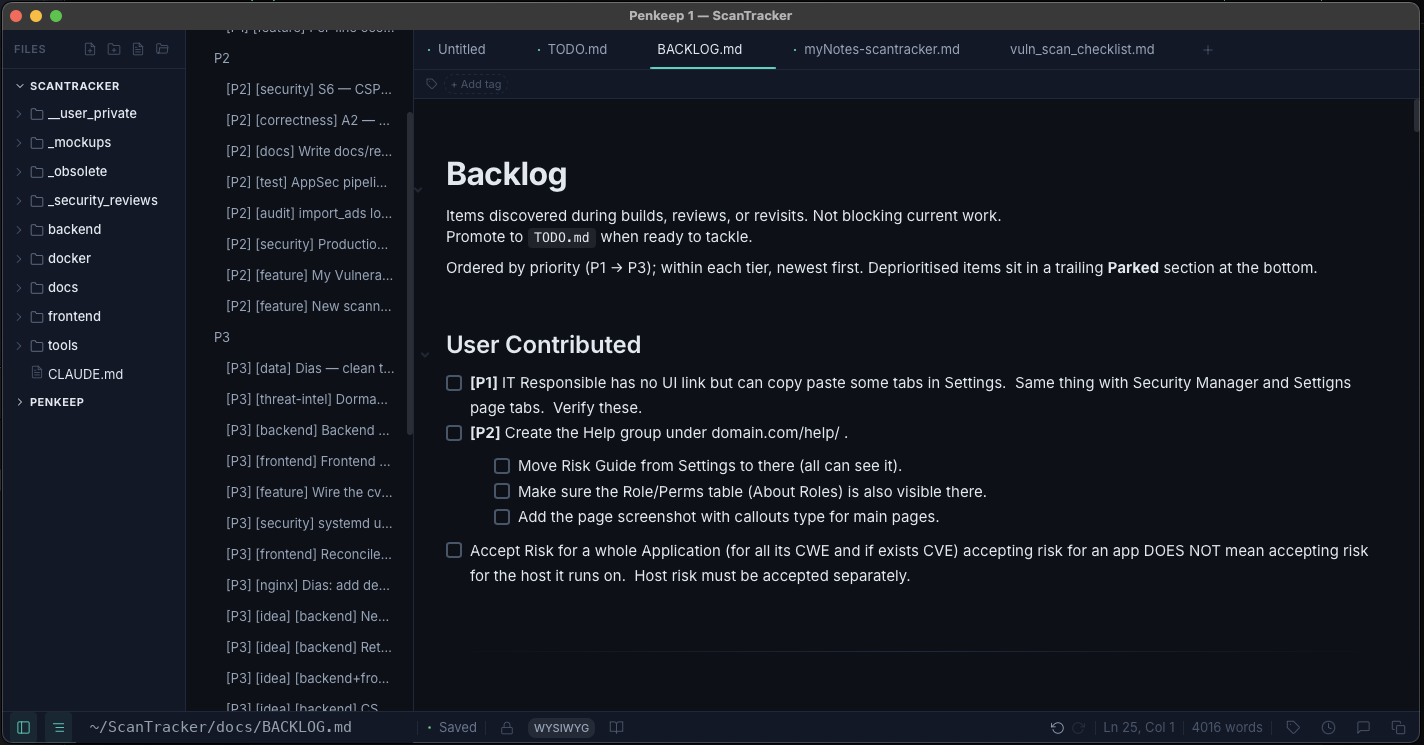1424x745 pixels.
Task: Switch to the TODO.md tab
Action: 577,49
